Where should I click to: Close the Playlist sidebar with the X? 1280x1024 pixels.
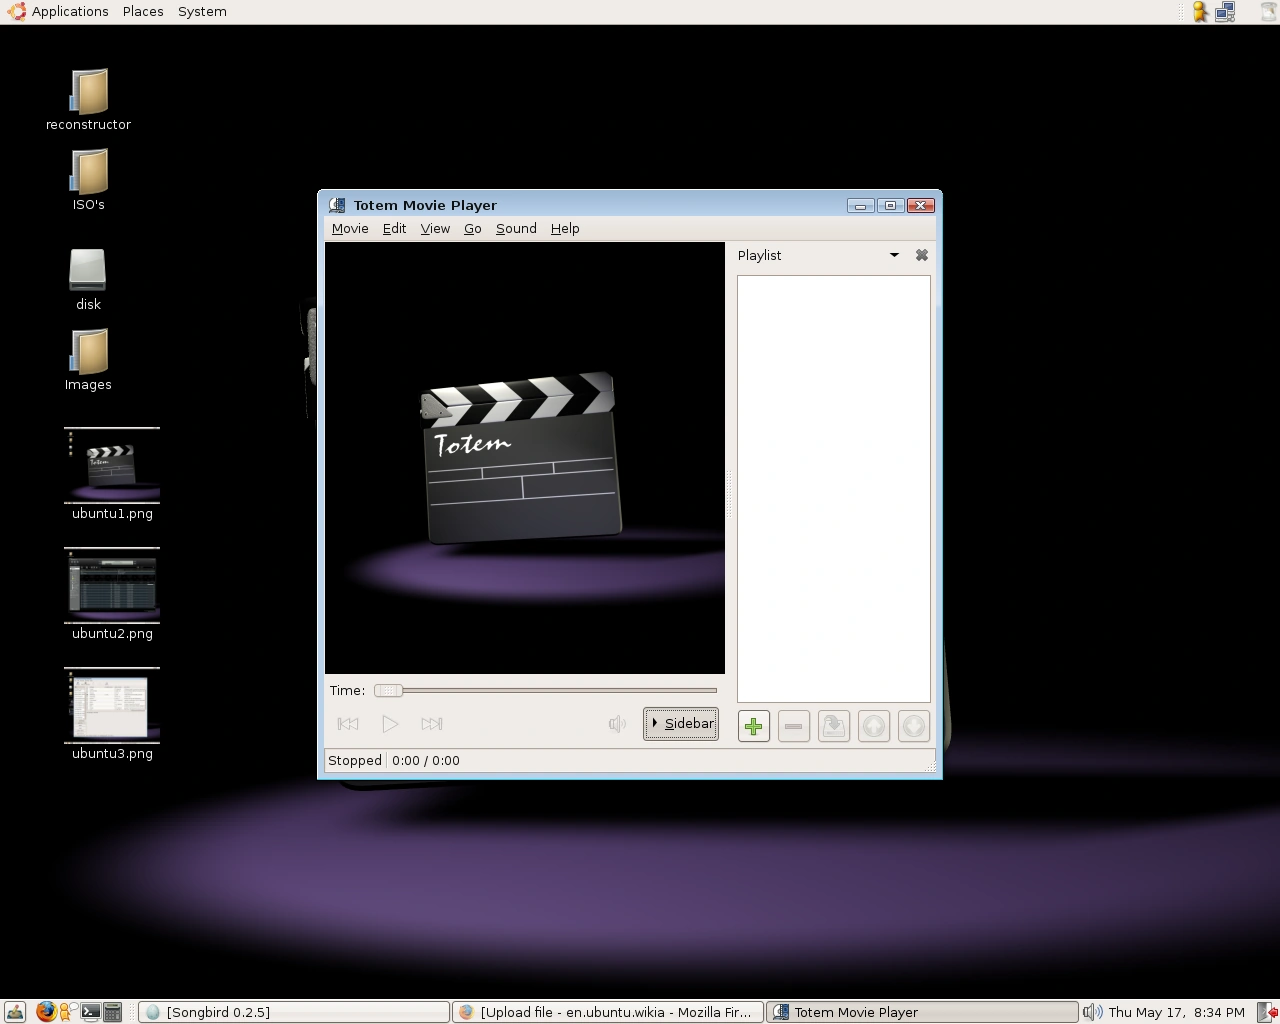(x=922, y=255)
